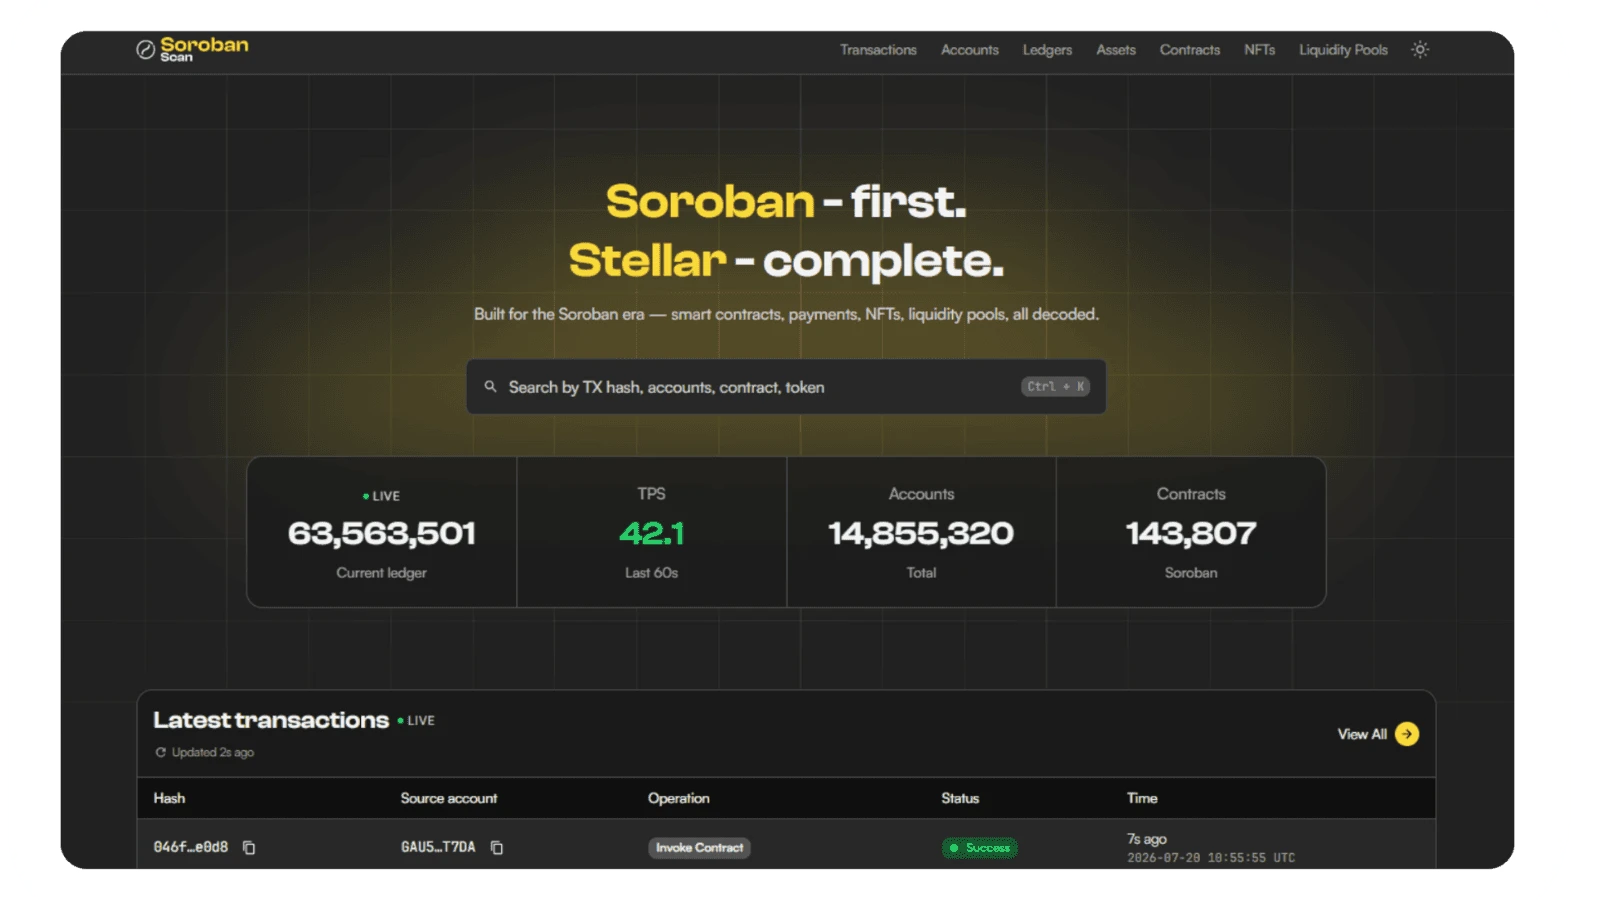Click the Success status badge
This screenshot has height=900, width=1600.
(979, 848)
